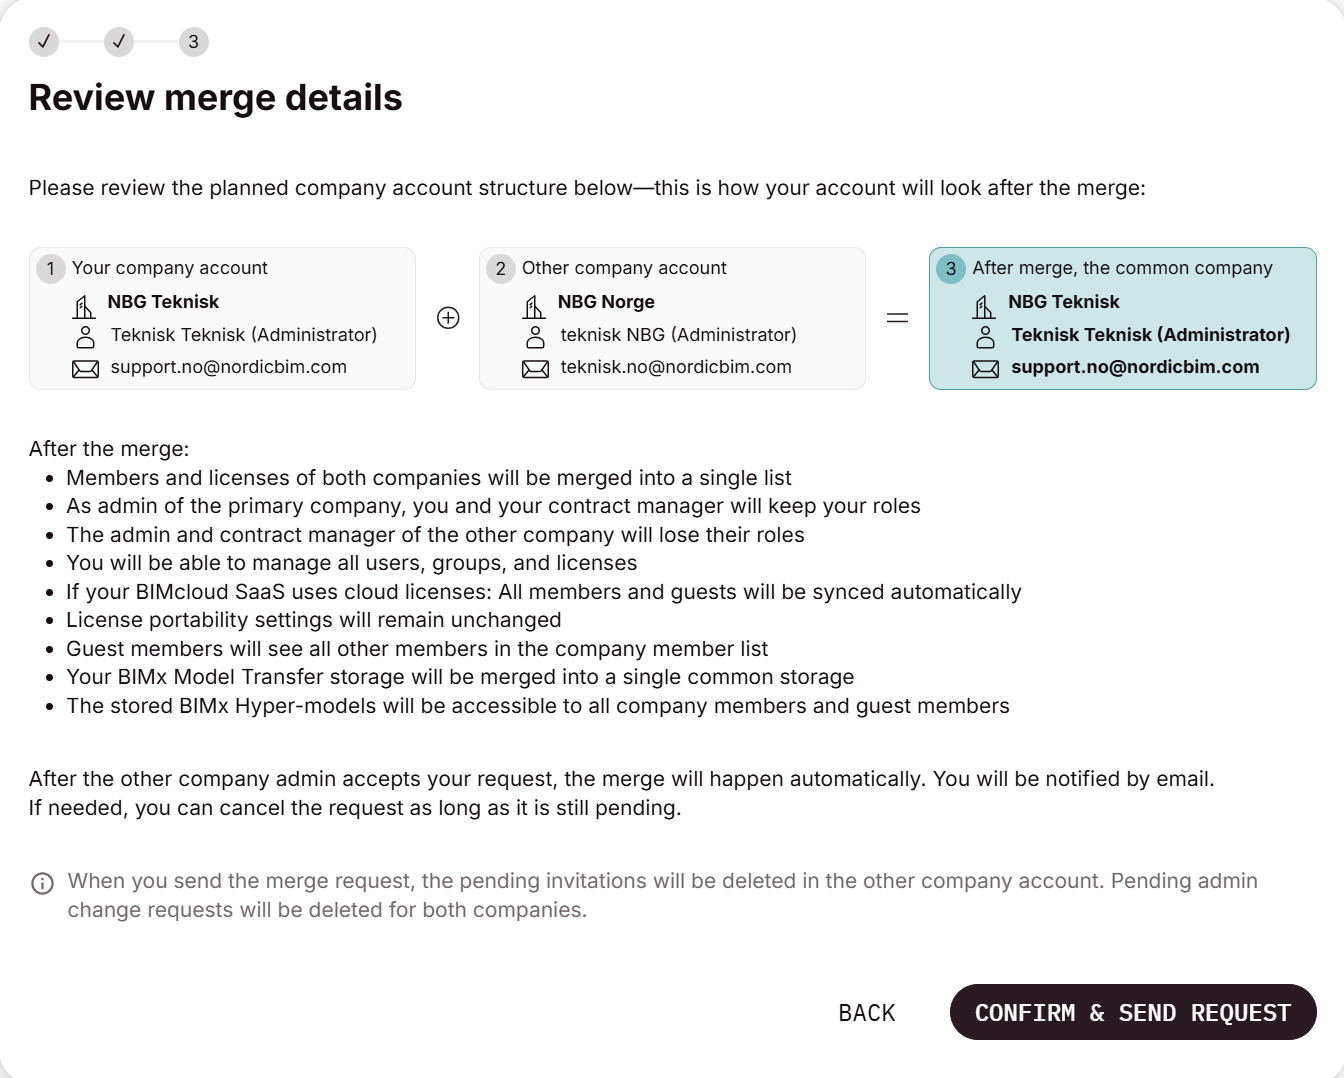Click the envelope icon beside teknisk.no@nordicbim.com
The width and height of the screenshot is (1344, 1078).
[x=536, y=369]
